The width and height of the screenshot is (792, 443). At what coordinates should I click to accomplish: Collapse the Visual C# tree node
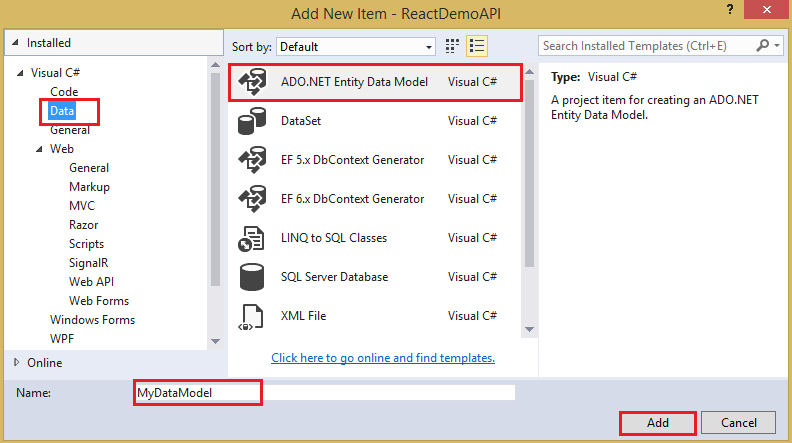coord(22,74)
